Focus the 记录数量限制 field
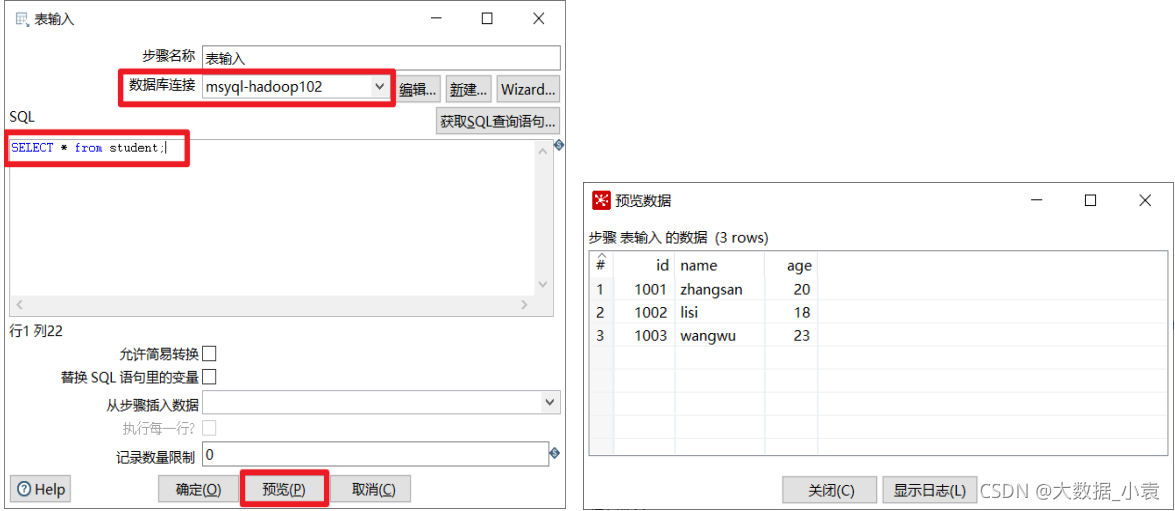The width and height of the screenshot is (1175, 511). click(375, 454)
